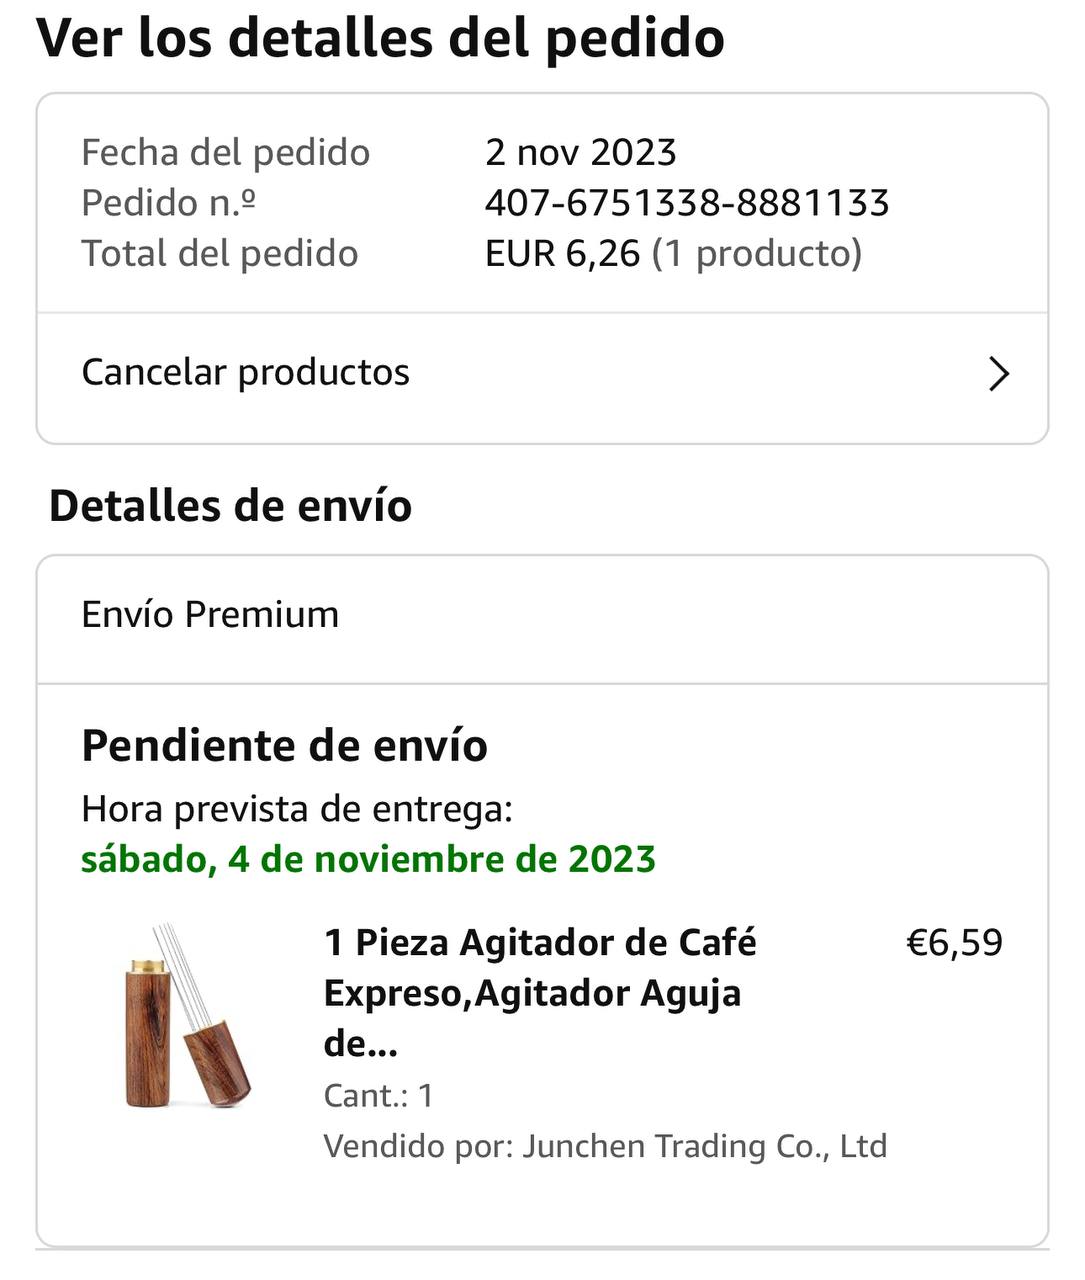Tap the Envío Premium row
Viewport: 1085px width, 1280px height.
(540, 615)
